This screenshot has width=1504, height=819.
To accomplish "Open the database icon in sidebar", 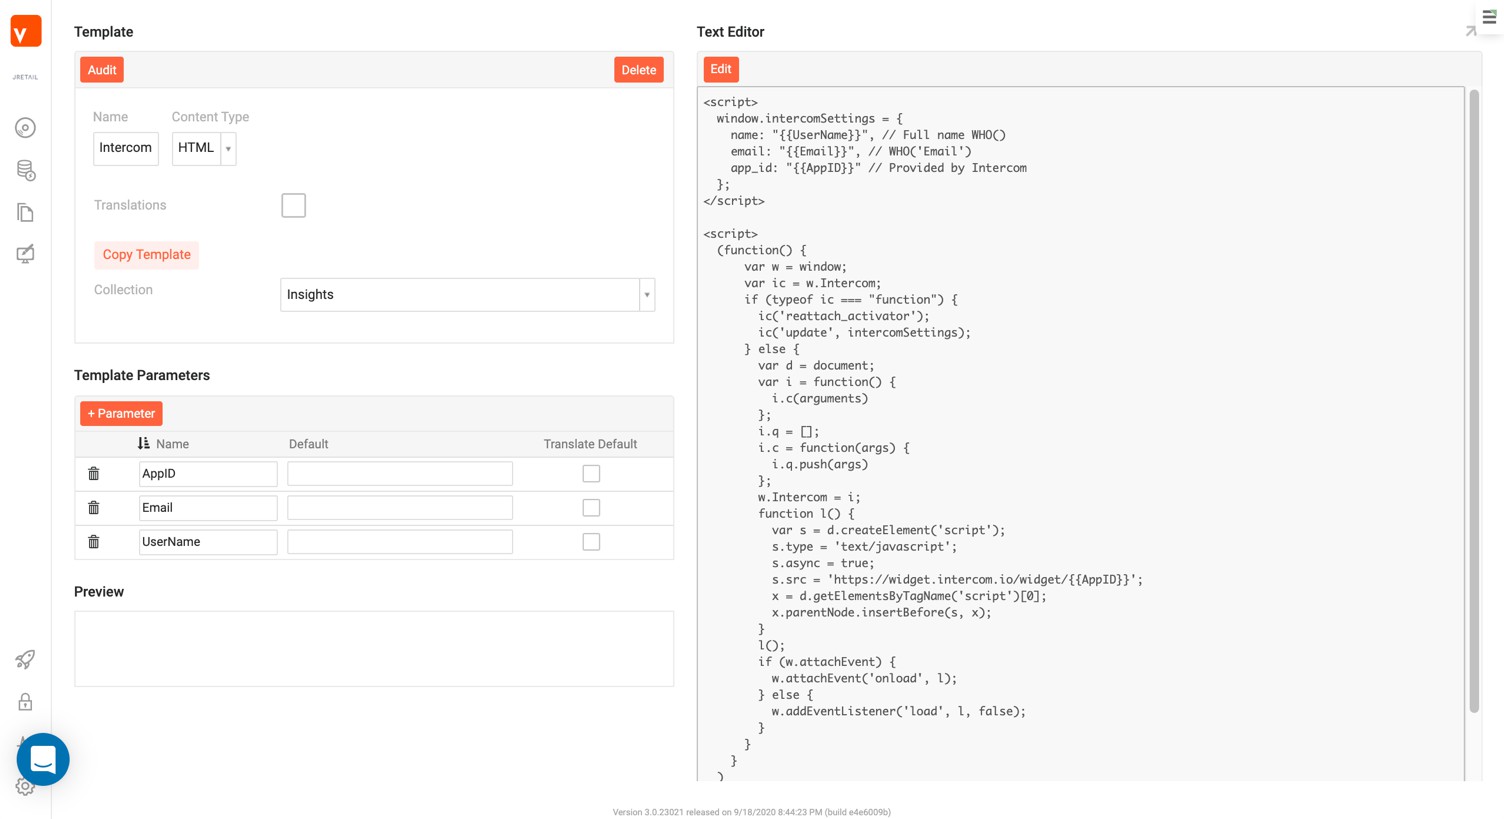I will click(x=26, y=171).
